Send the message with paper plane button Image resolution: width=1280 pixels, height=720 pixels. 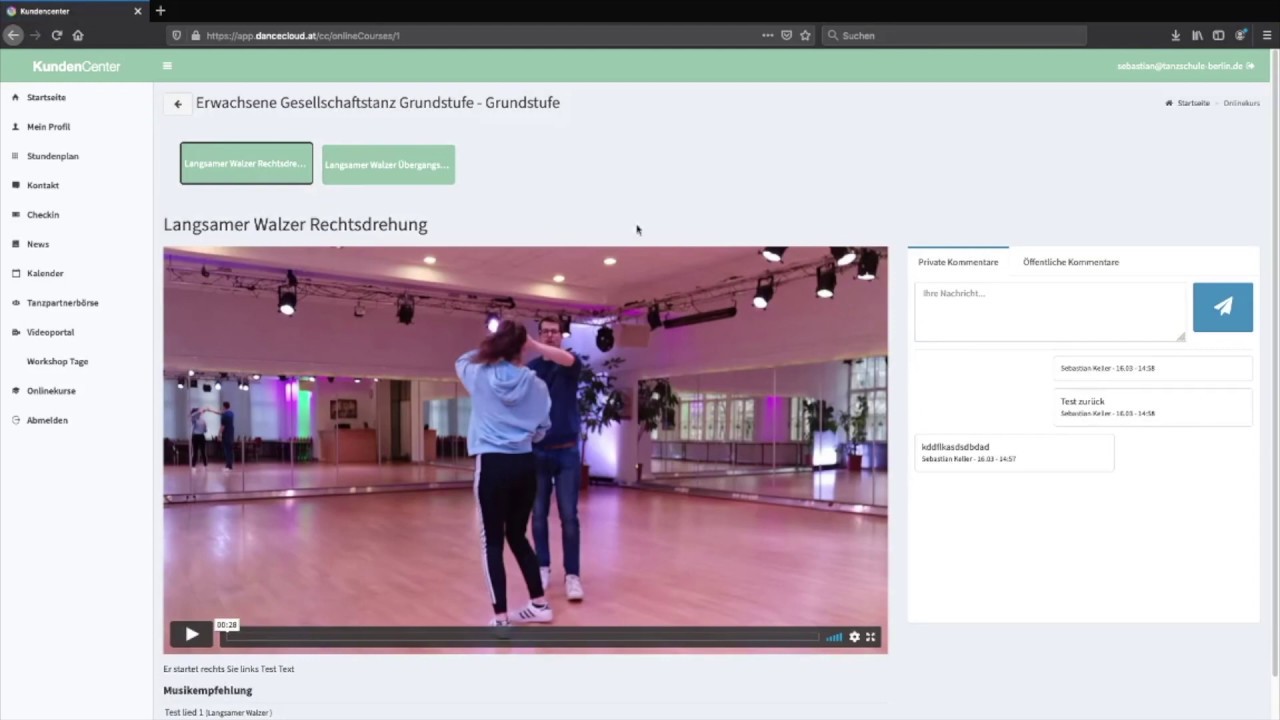(x=1222, y=307)
